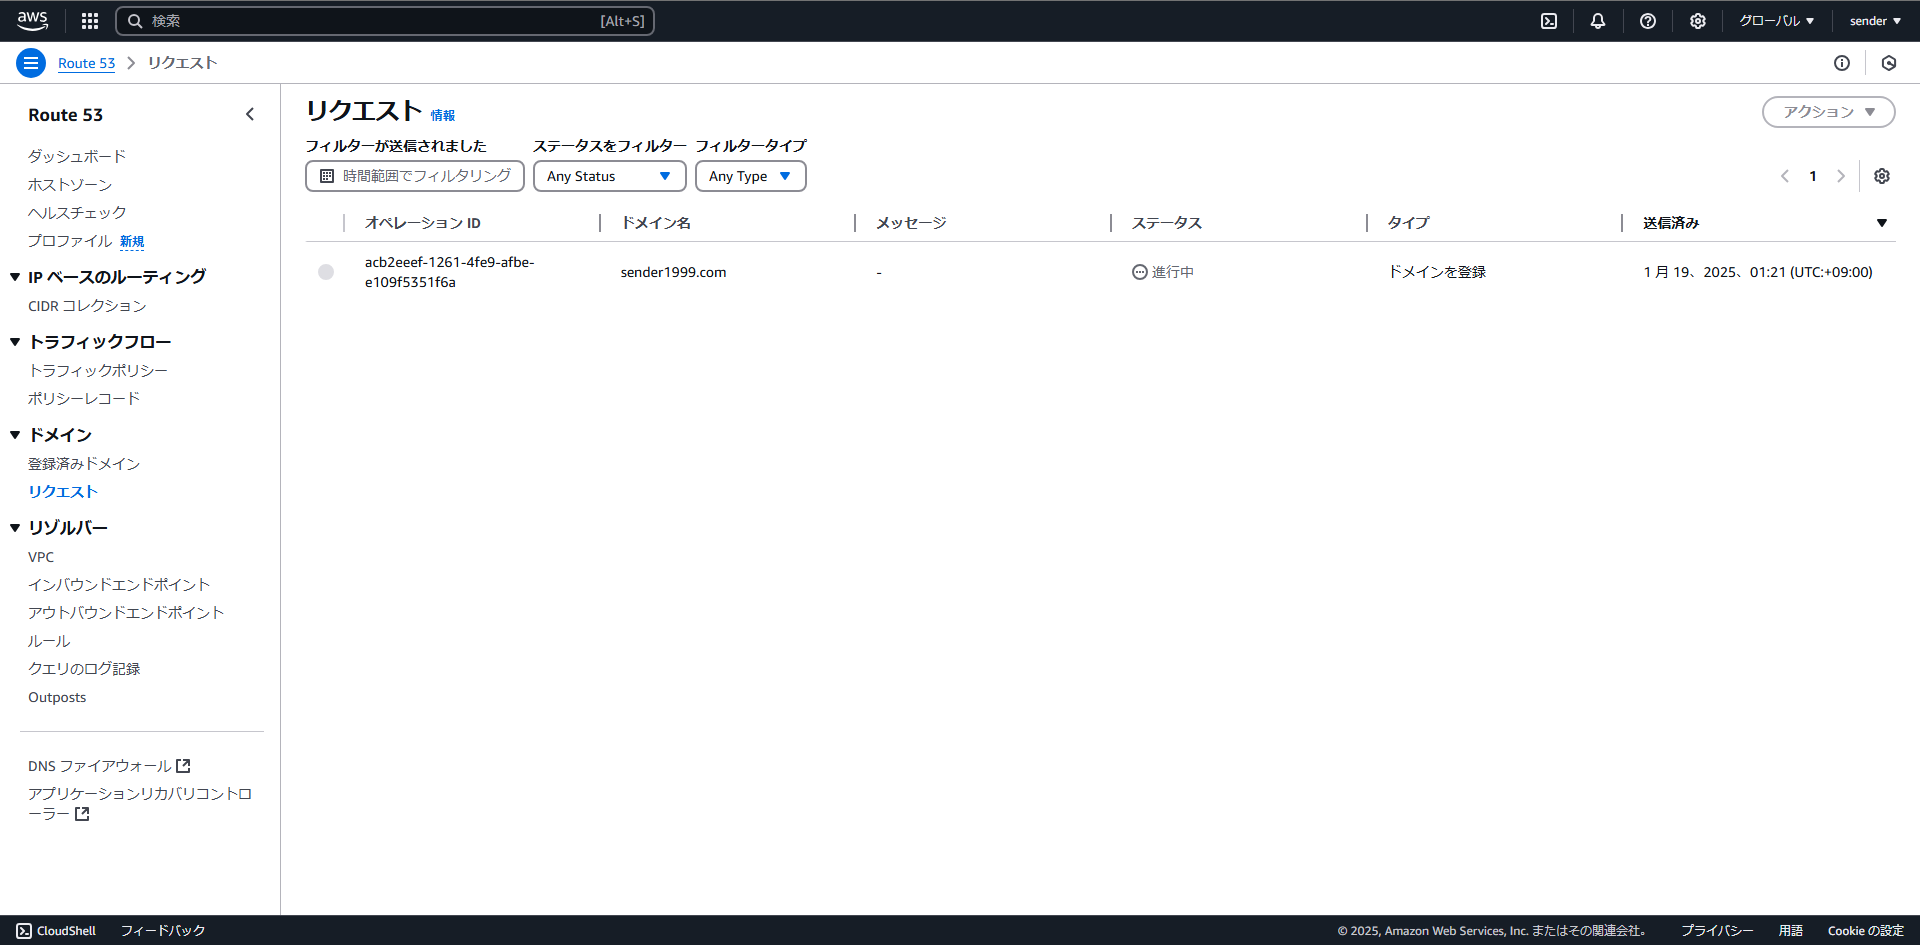The width and height of the screenshot is (1920, 945).
Task: Collapse the ドメイン section in sidebar
Action: [x=15, y=435]
